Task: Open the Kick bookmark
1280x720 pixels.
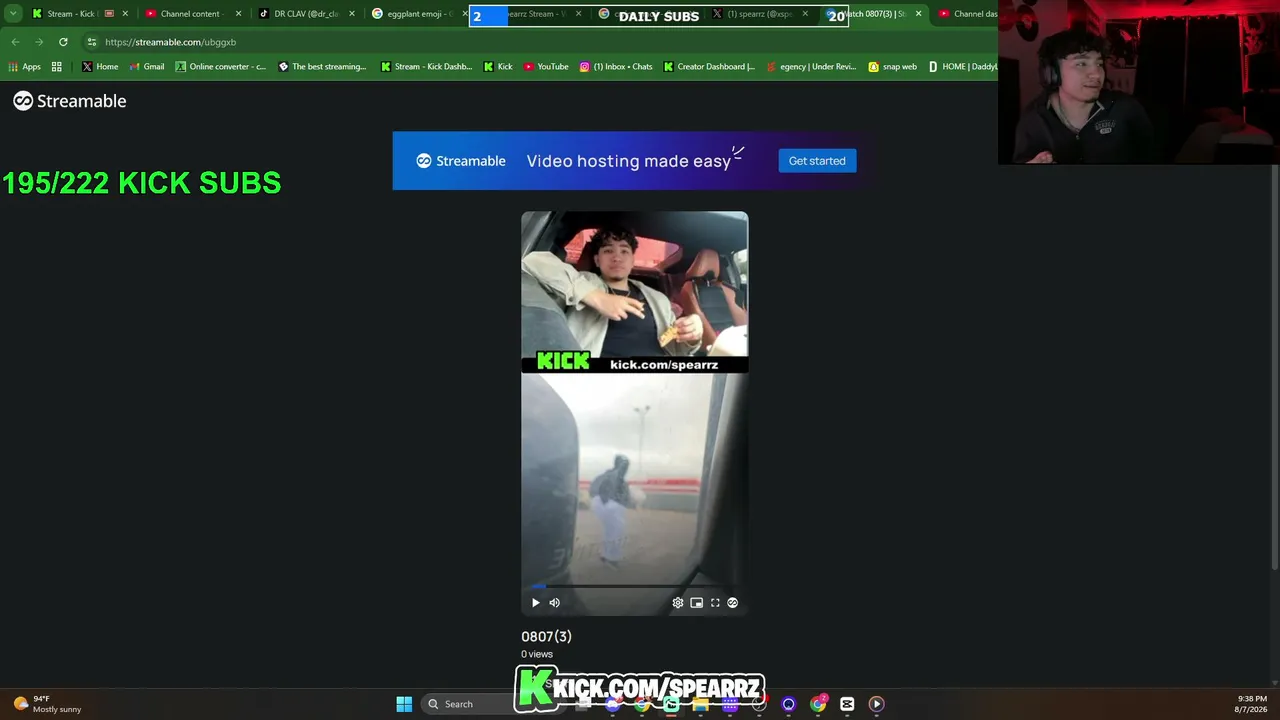Action: (498, 67)
